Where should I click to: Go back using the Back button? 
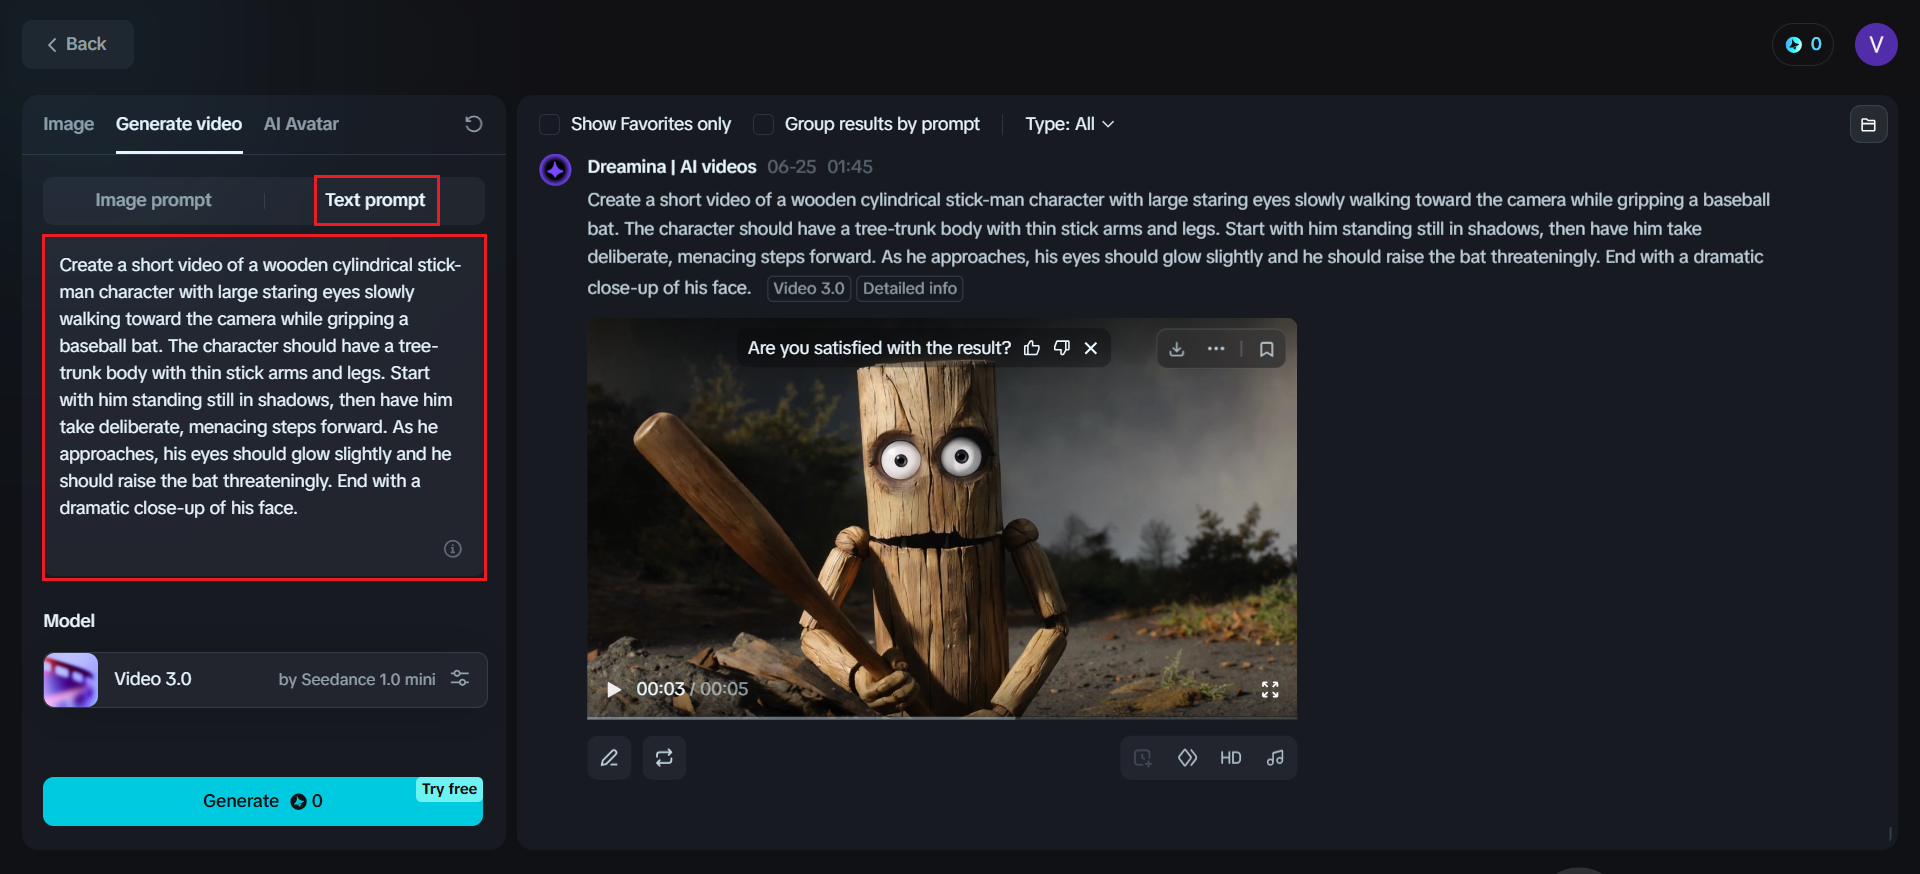(78, 44)
